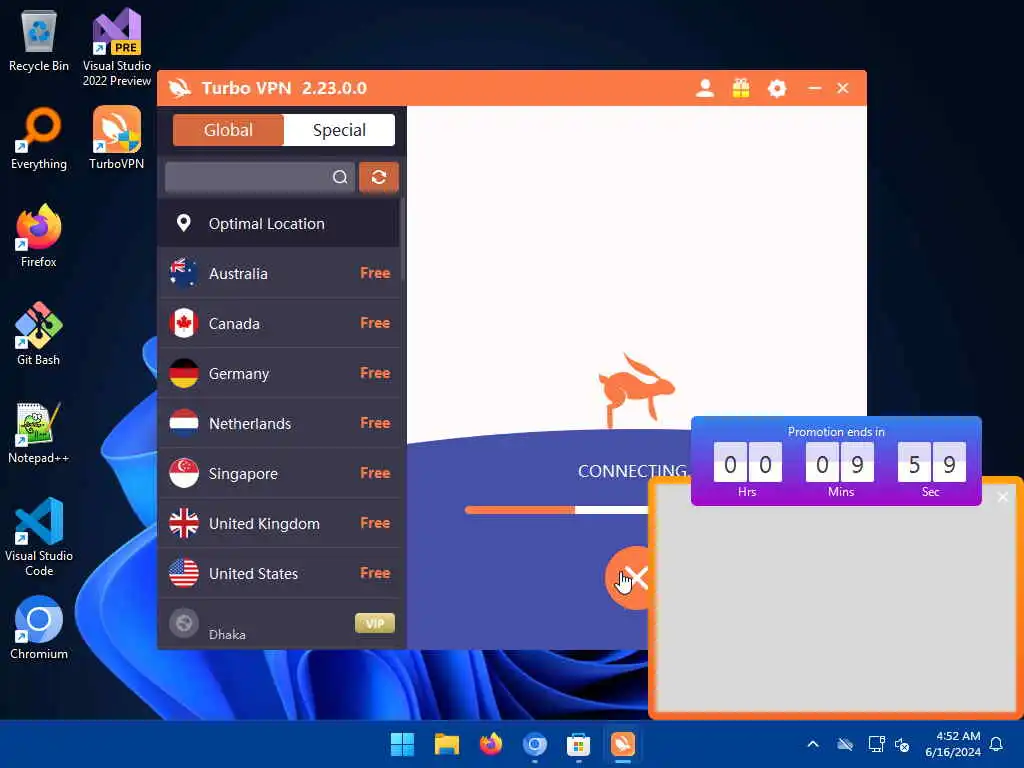Viewport: 1024px width, 768px height.
Task: Click the Singapore flag icon
Action: click(184, 473)
